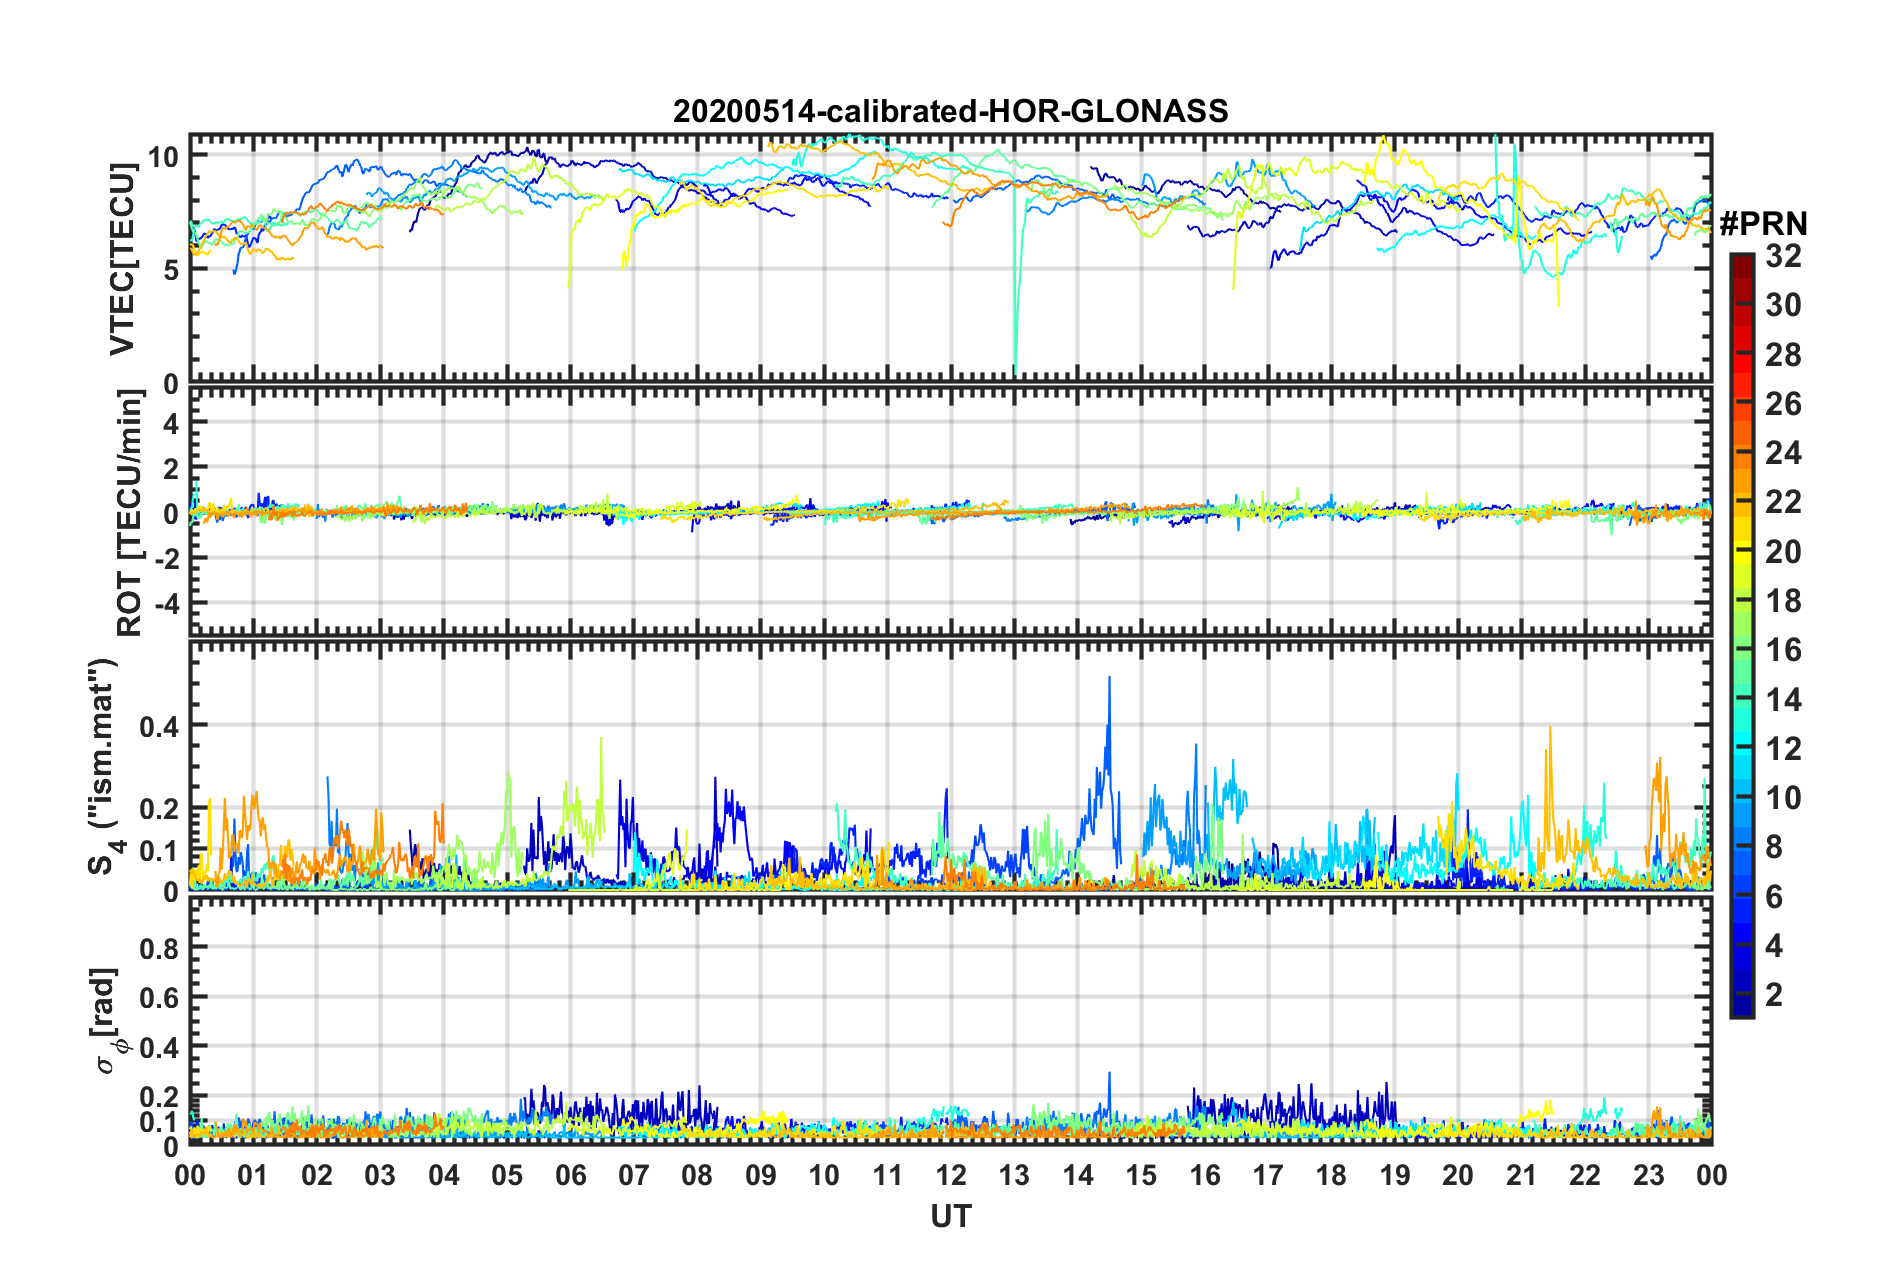Select the "UT" x-axis label
1902x1272 pixels.
pos(950,1216)
